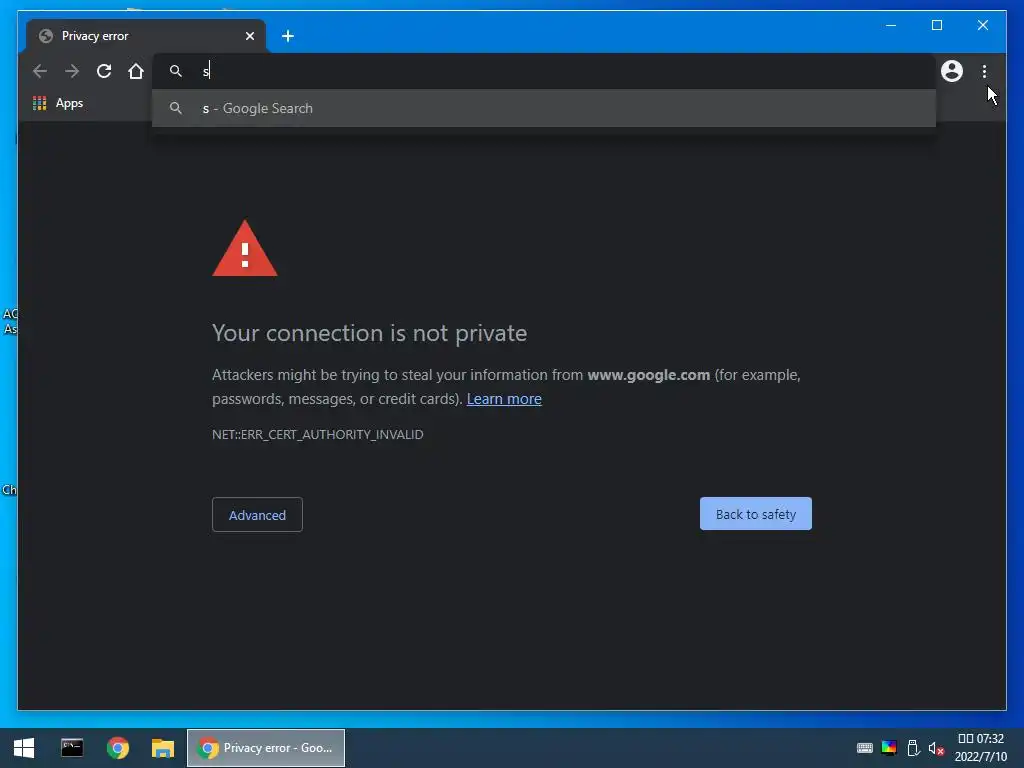Go back using the browser back arrow
1024x768 pixels.
[x=40, y=71]
